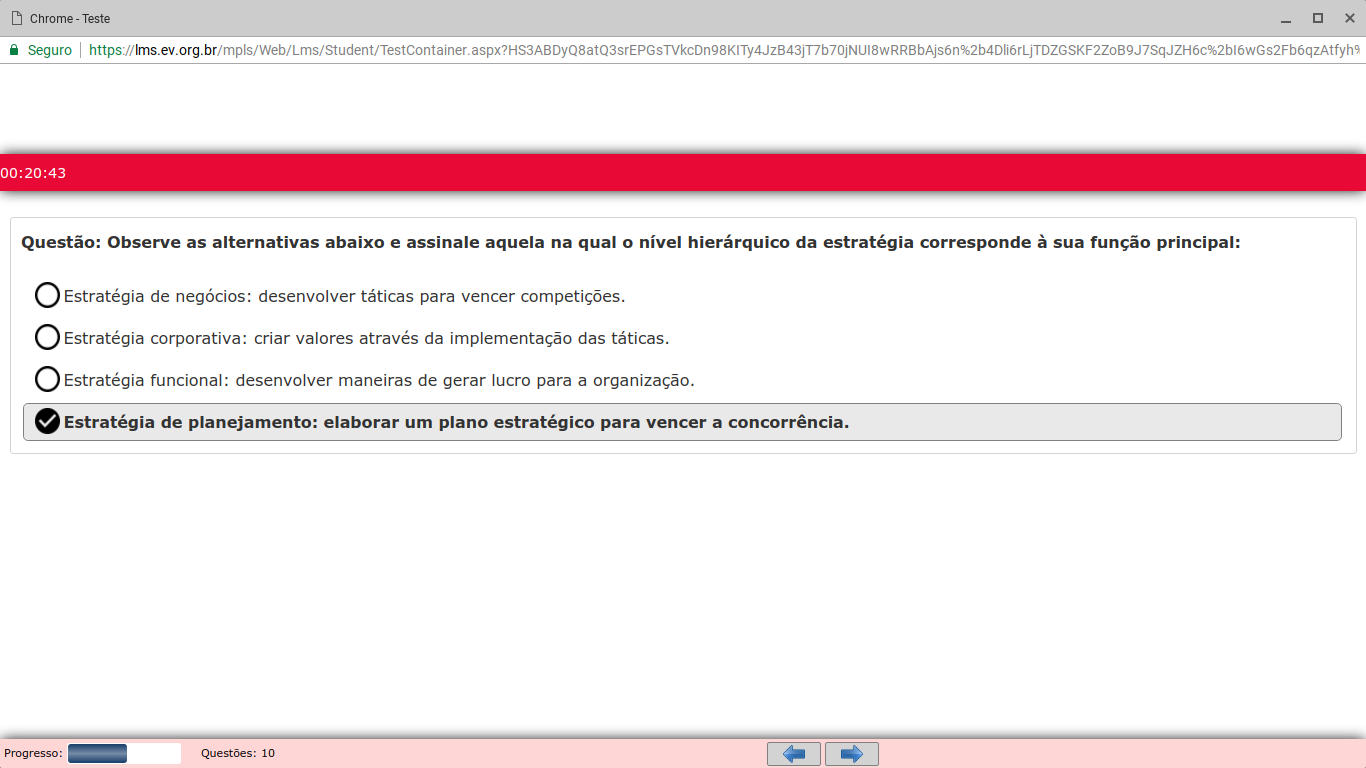Click the page document icon in title bar

tap(15, 18)
